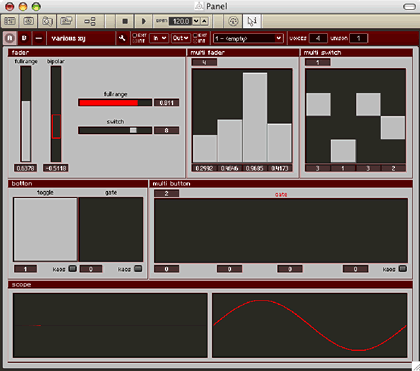
Task: Click the multi fader value 0.4173
Action: pyautogui.click(x=279, y=168)
